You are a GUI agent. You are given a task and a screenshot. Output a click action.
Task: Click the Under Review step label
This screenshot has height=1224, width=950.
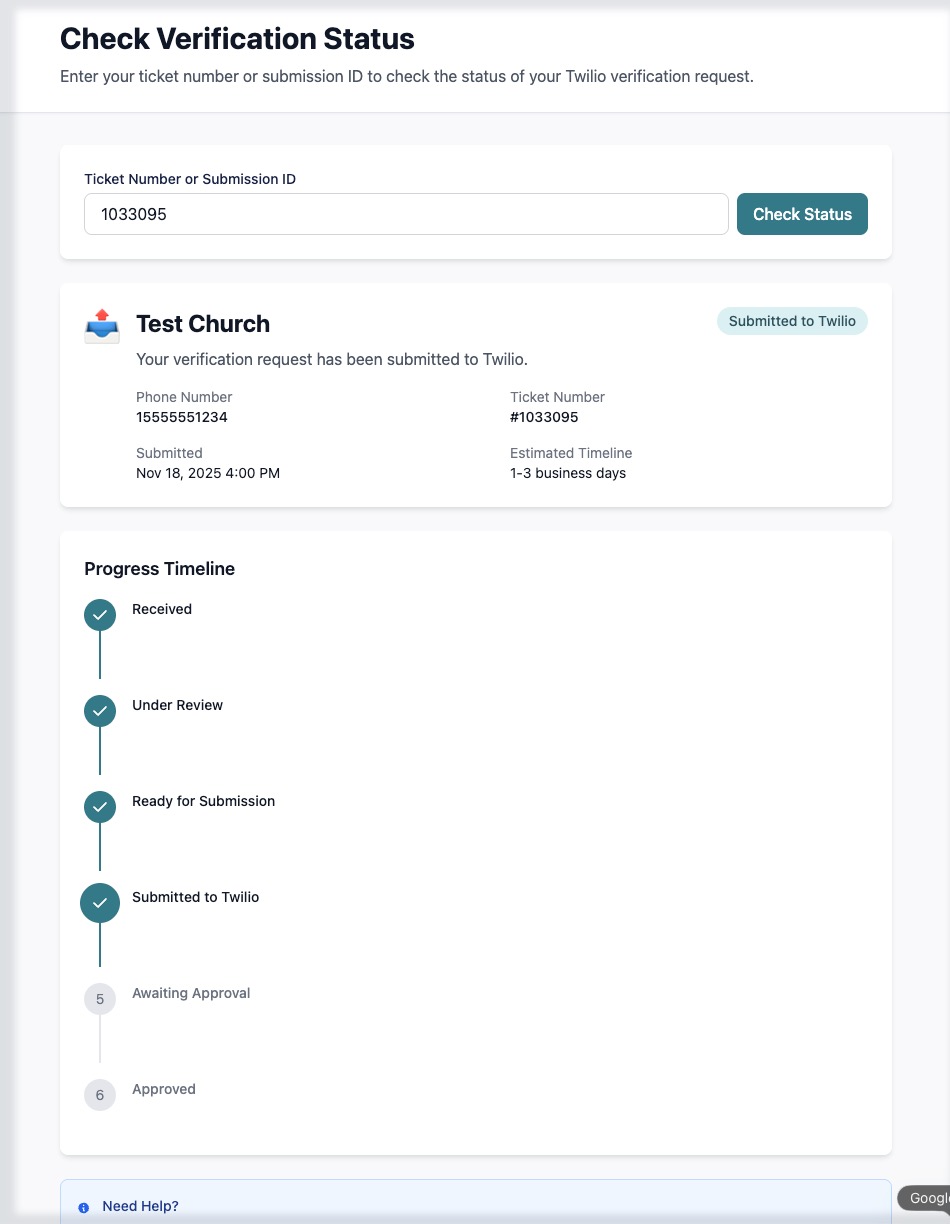point(177,705)
